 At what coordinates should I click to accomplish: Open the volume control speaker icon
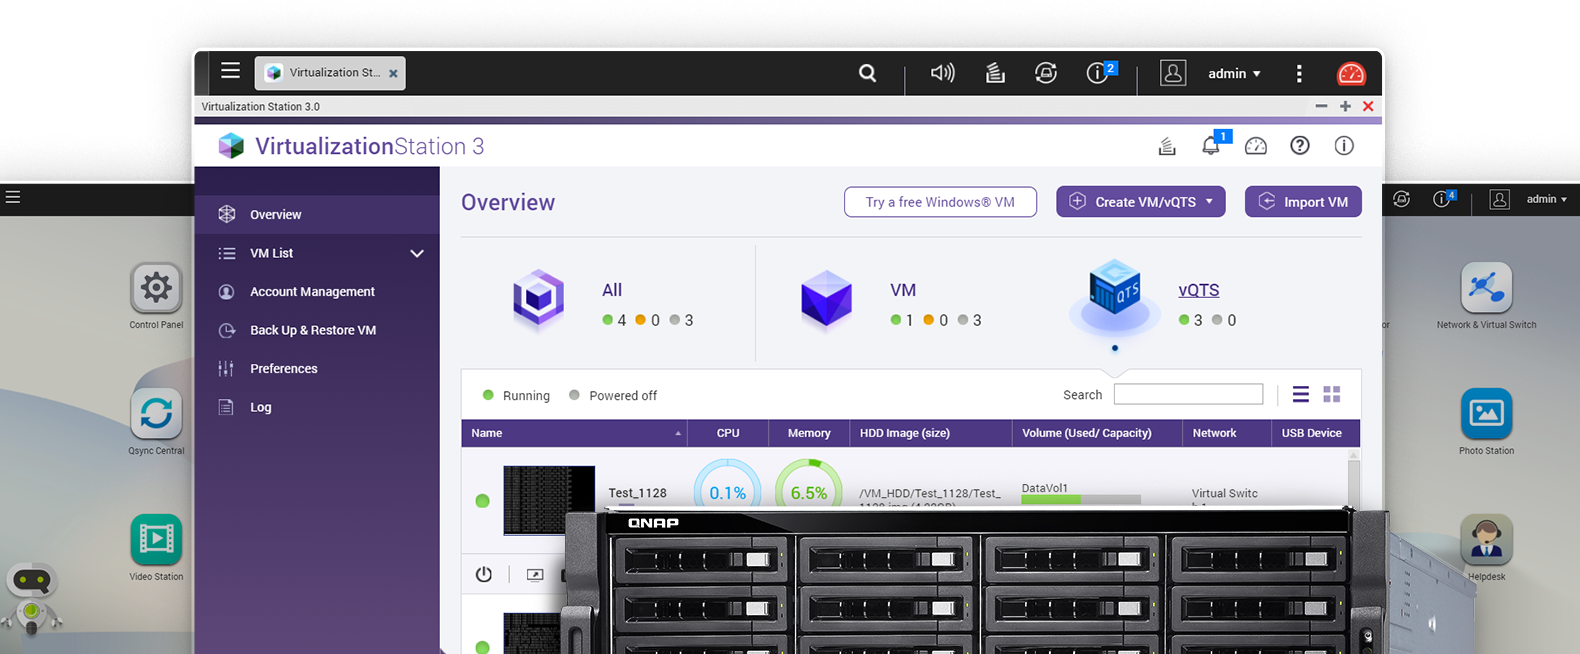point(943,73)
